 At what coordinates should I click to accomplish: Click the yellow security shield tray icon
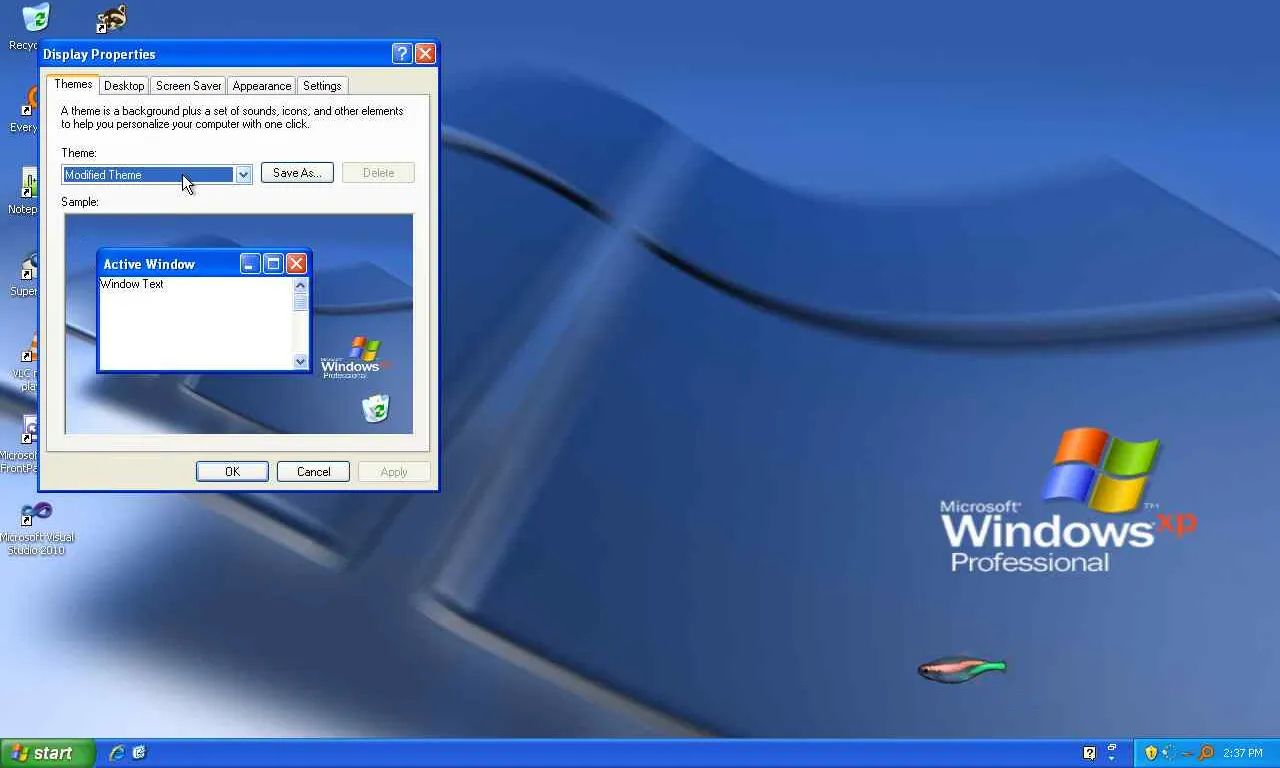(1151, 753)
